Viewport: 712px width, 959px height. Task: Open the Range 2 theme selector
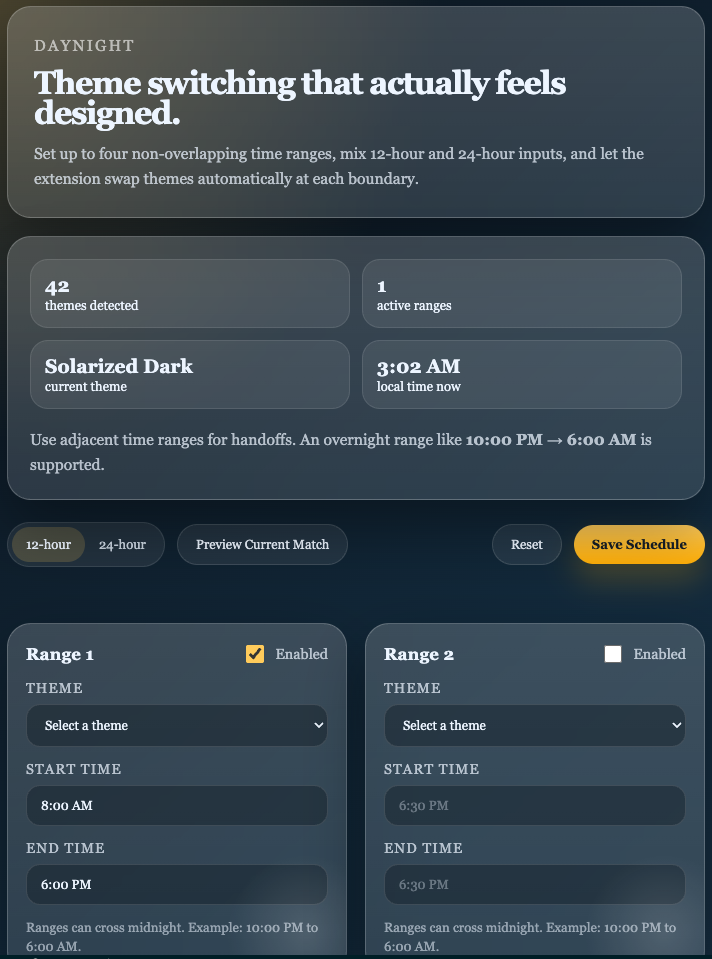click(534, 725)
